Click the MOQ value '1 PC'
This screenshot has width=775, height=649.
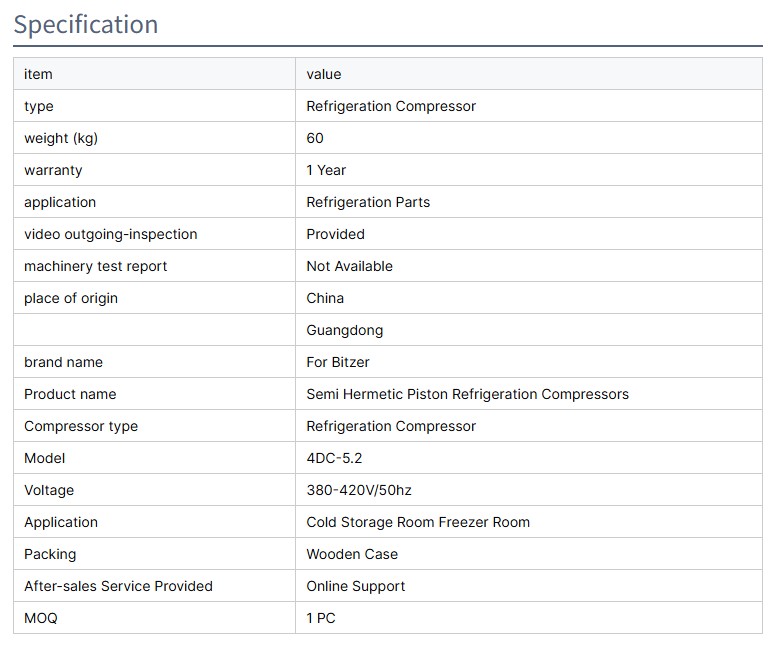[321, 618]
